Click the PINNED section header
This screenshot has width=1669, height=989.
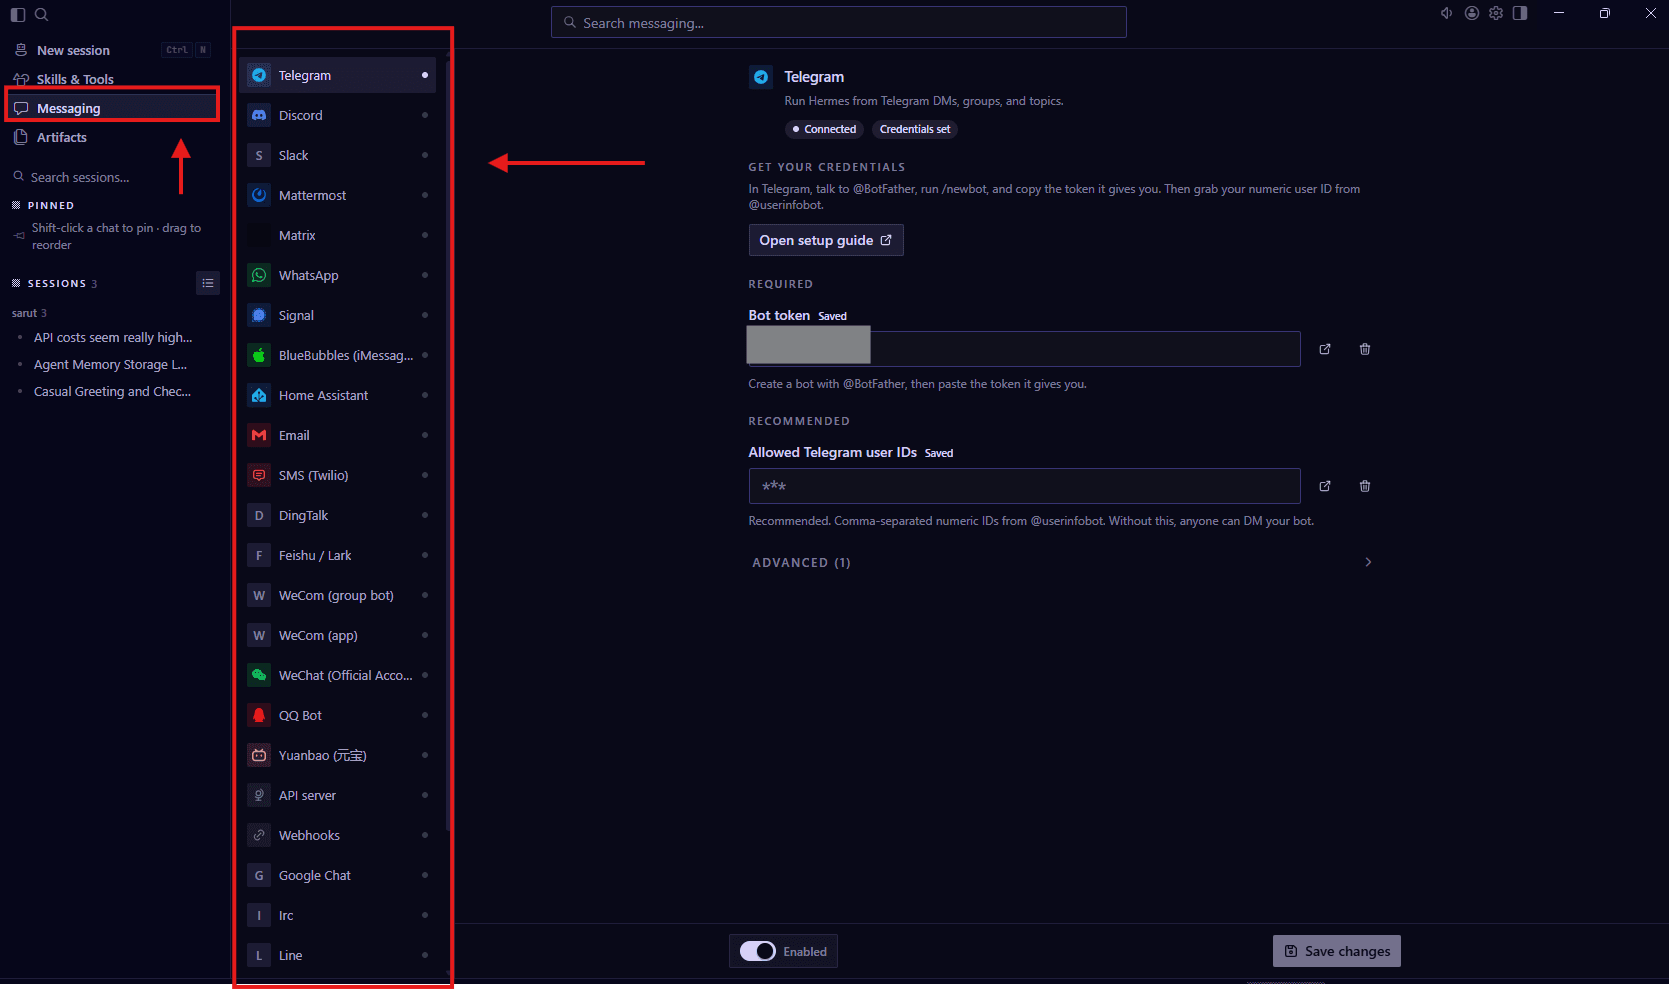[50, 205]
